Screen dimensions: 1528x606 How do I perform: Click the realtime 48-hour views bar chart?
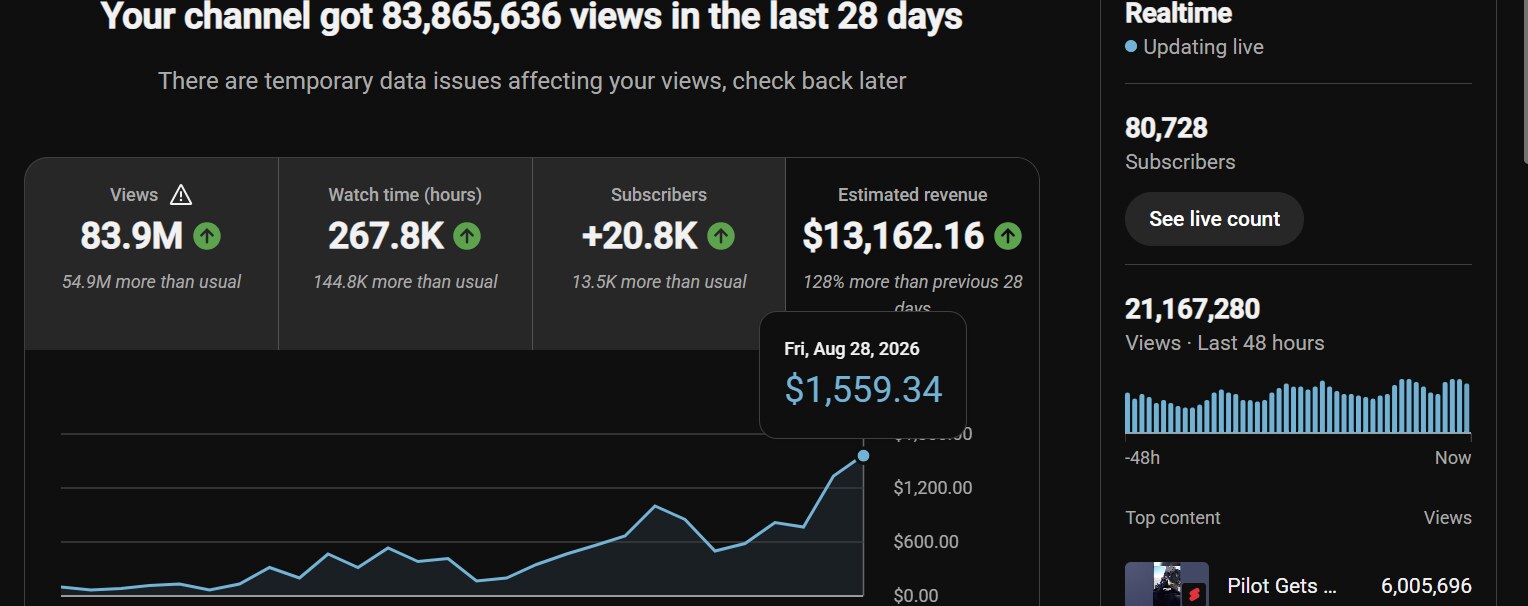point(1298,406)
